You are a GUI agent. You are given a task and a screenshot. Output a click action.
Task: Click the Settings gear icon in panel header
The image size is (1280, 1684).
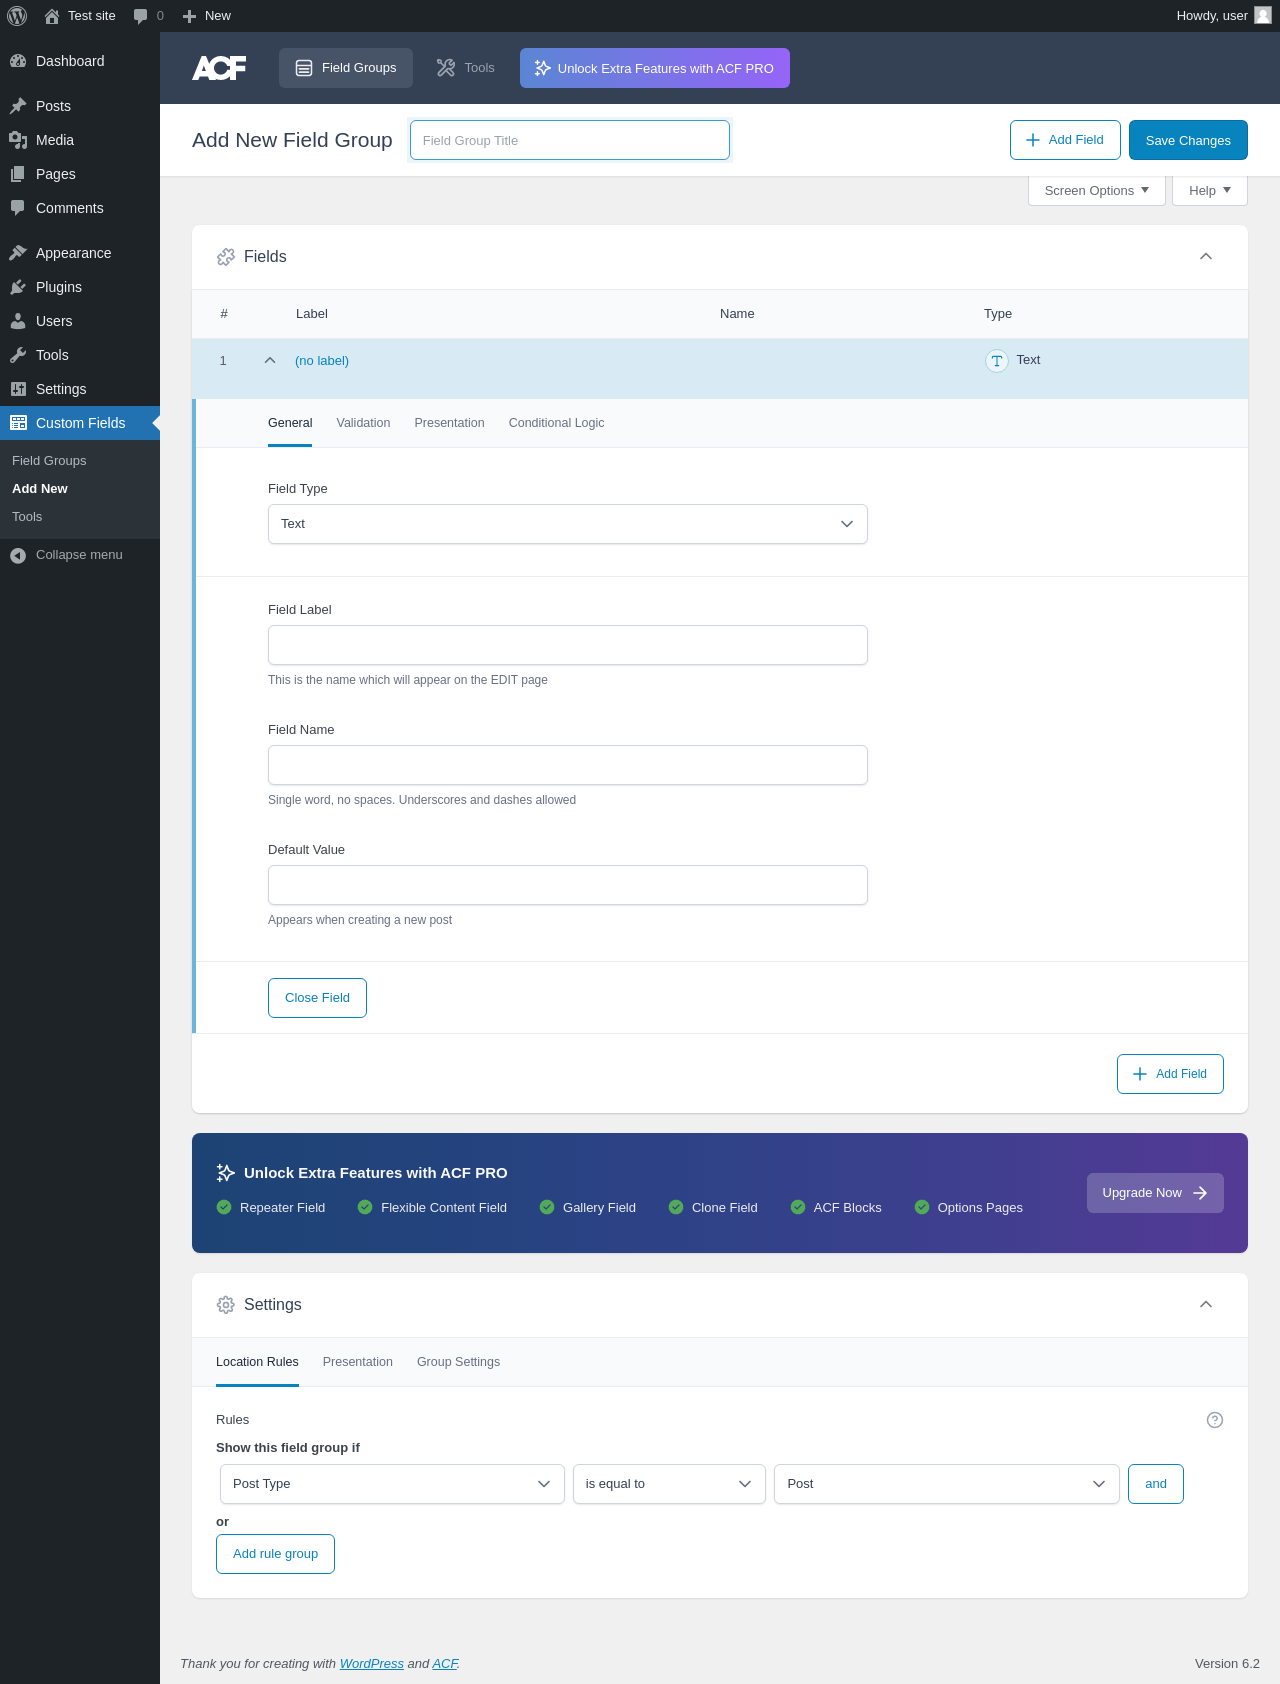[226, 1305]
